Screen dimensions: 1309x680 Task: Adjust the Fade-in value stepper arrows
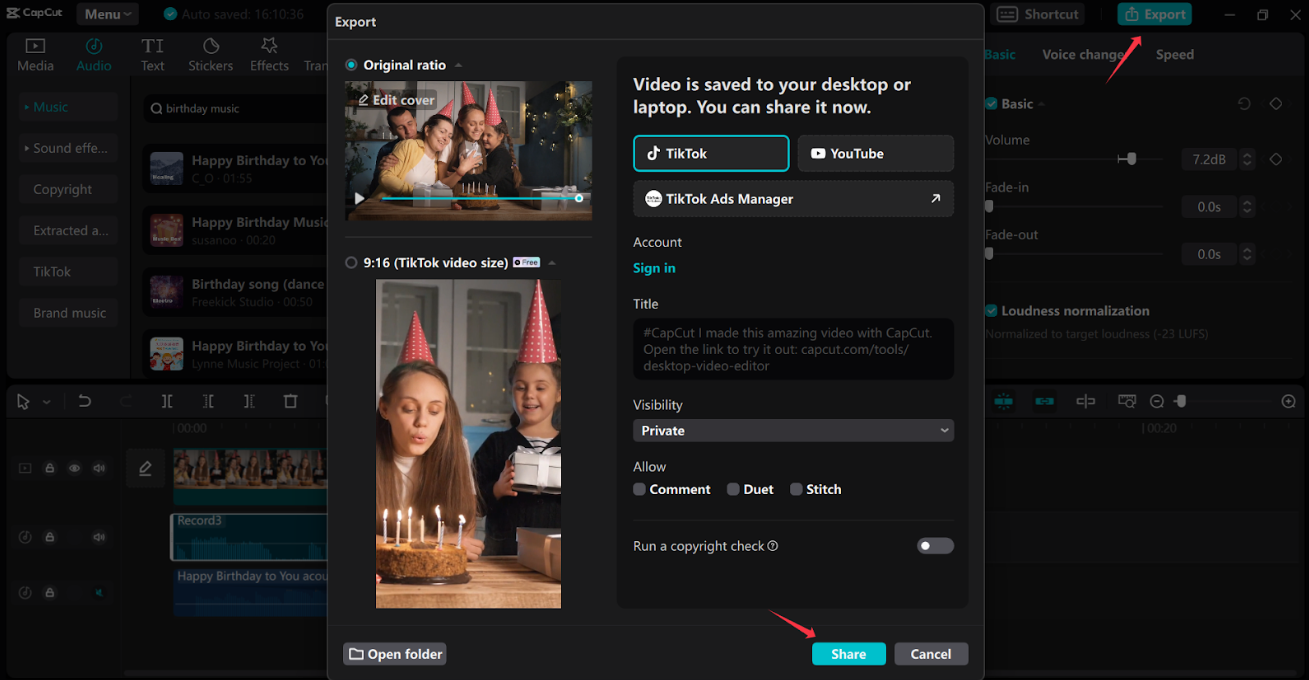click(1247, 207)
